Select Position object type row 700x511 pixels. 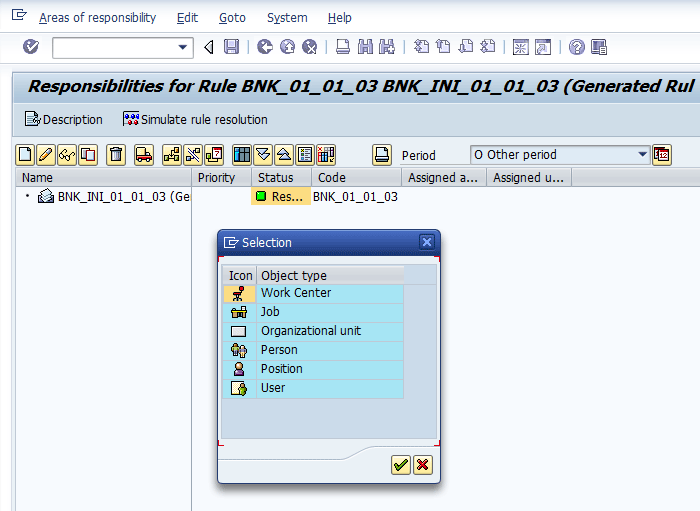point(313,369)
